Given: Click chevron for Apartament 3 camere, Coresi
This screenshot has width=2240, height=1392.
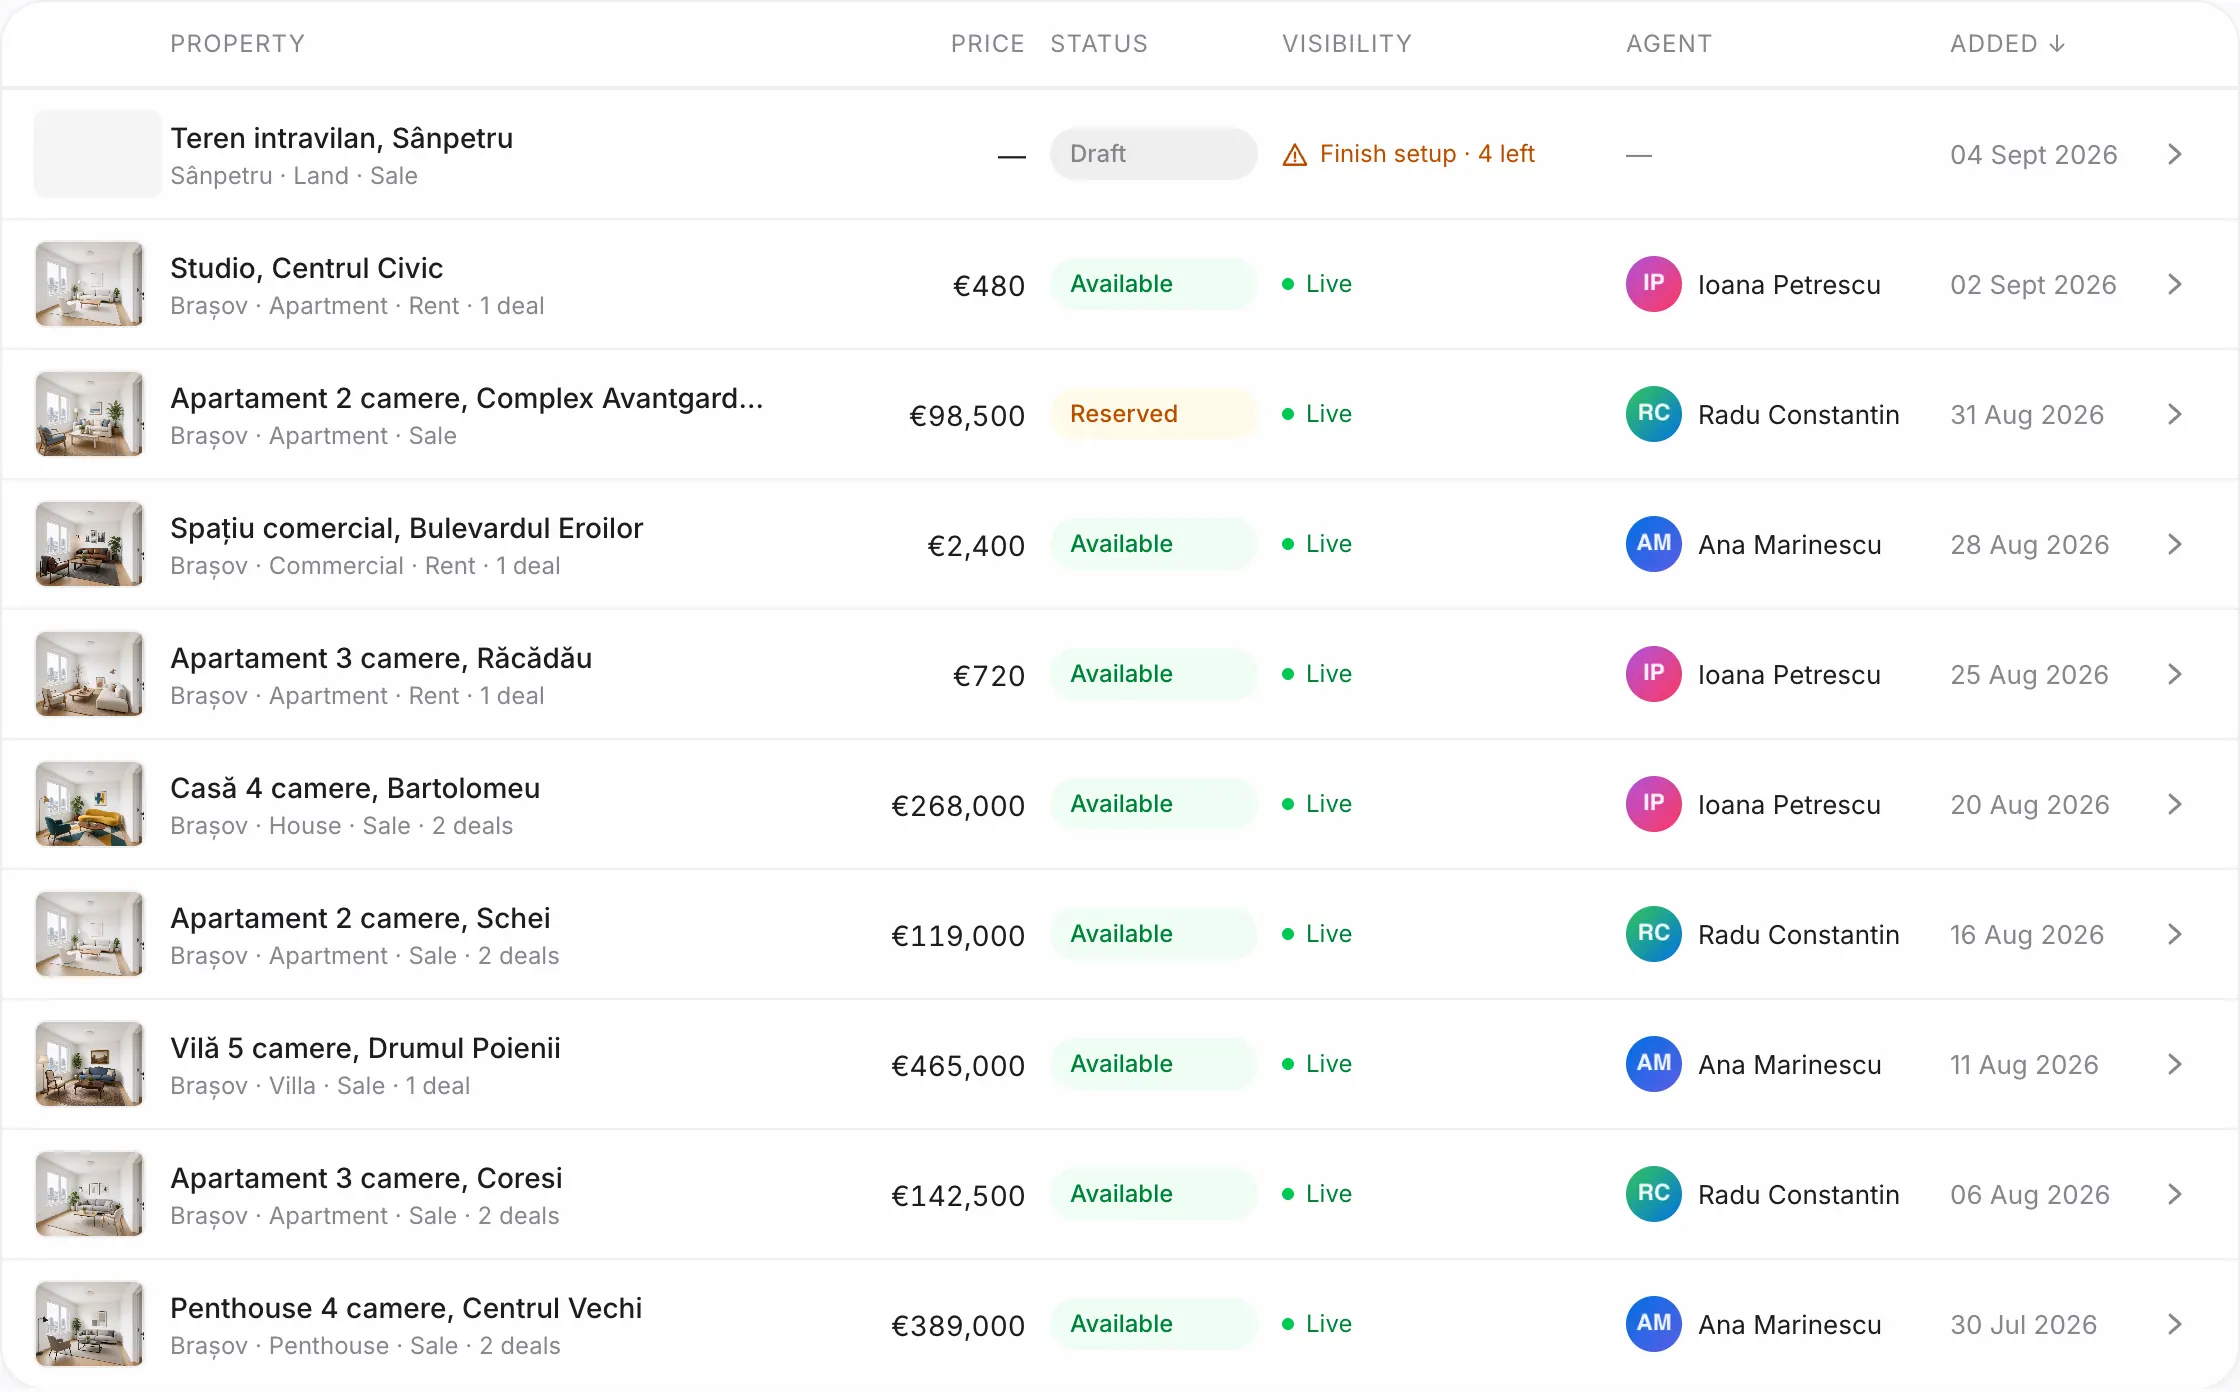Looking at the screenshot, I should [2175, 1194].
